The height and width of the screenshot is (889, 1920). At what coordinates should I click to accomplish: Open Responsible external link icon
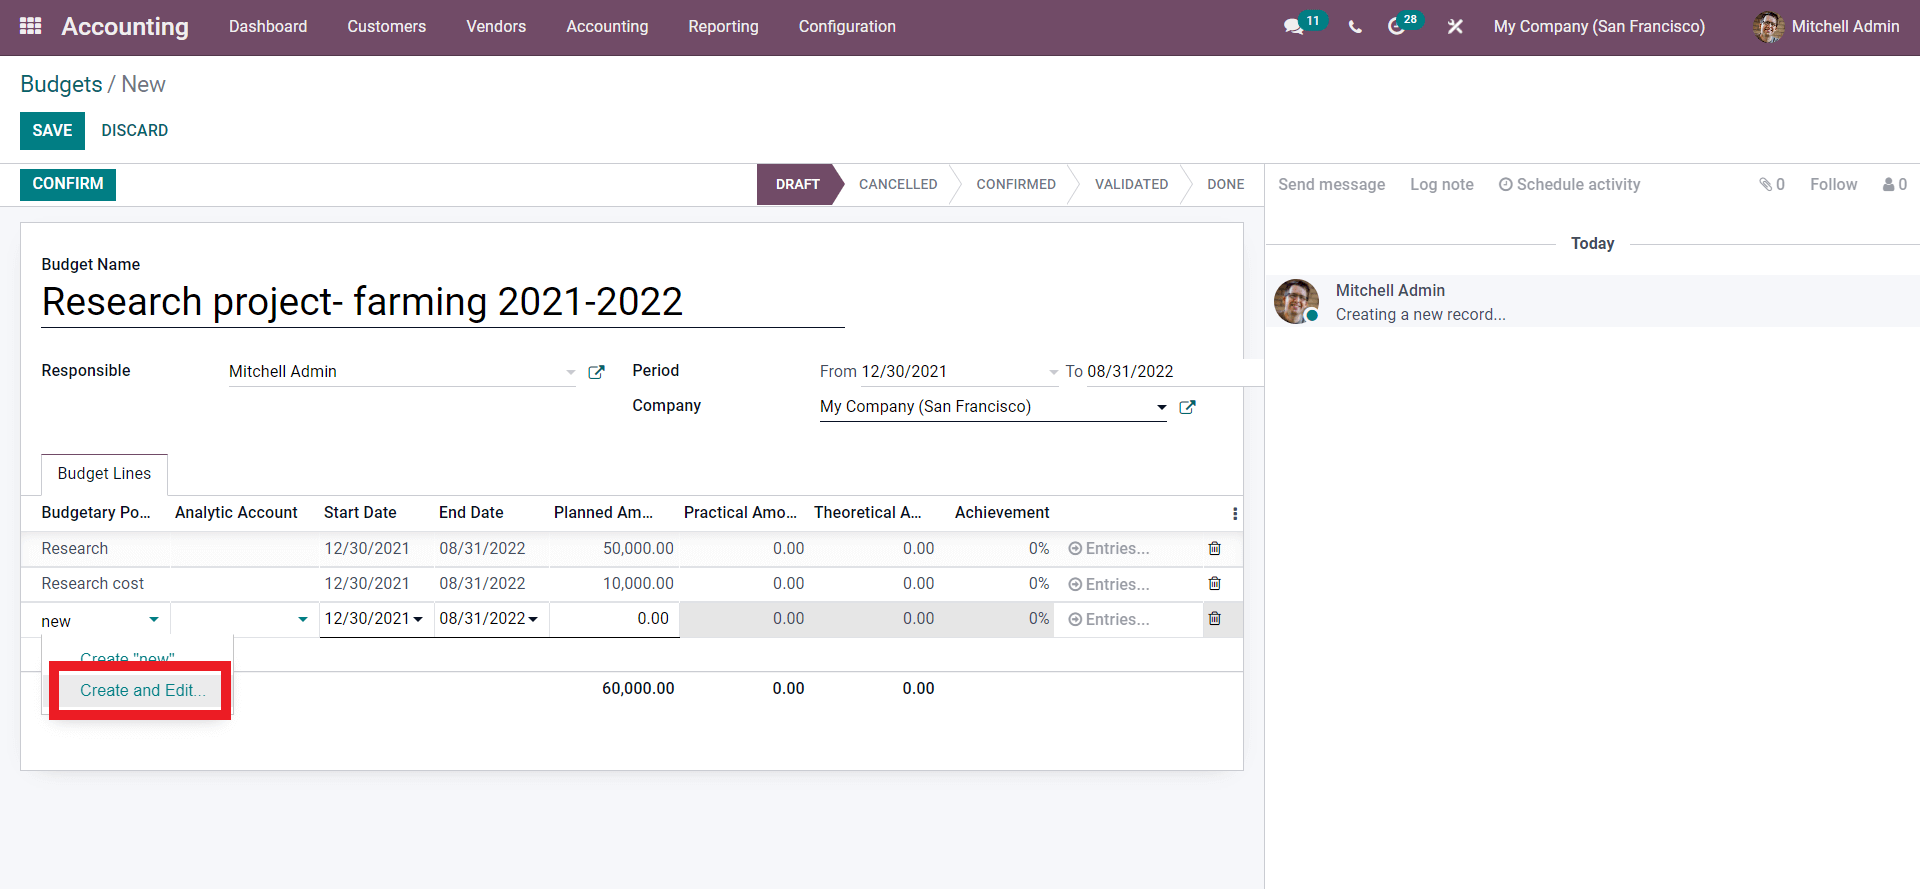point(596,372)
